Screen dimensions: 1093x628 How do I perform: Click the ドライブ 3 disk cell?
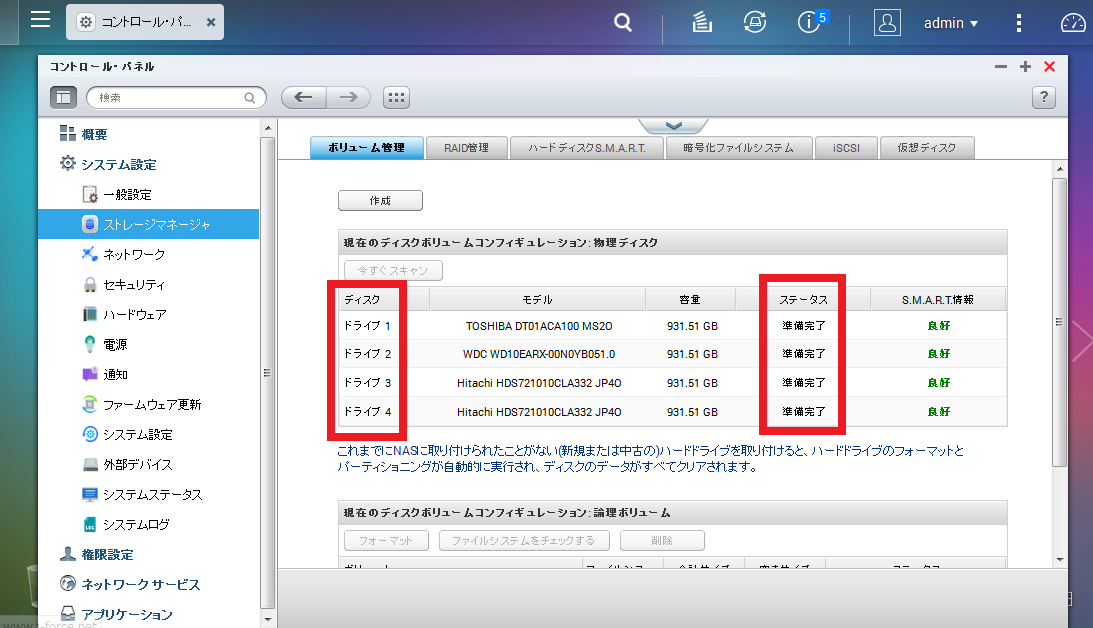point(367,383)
